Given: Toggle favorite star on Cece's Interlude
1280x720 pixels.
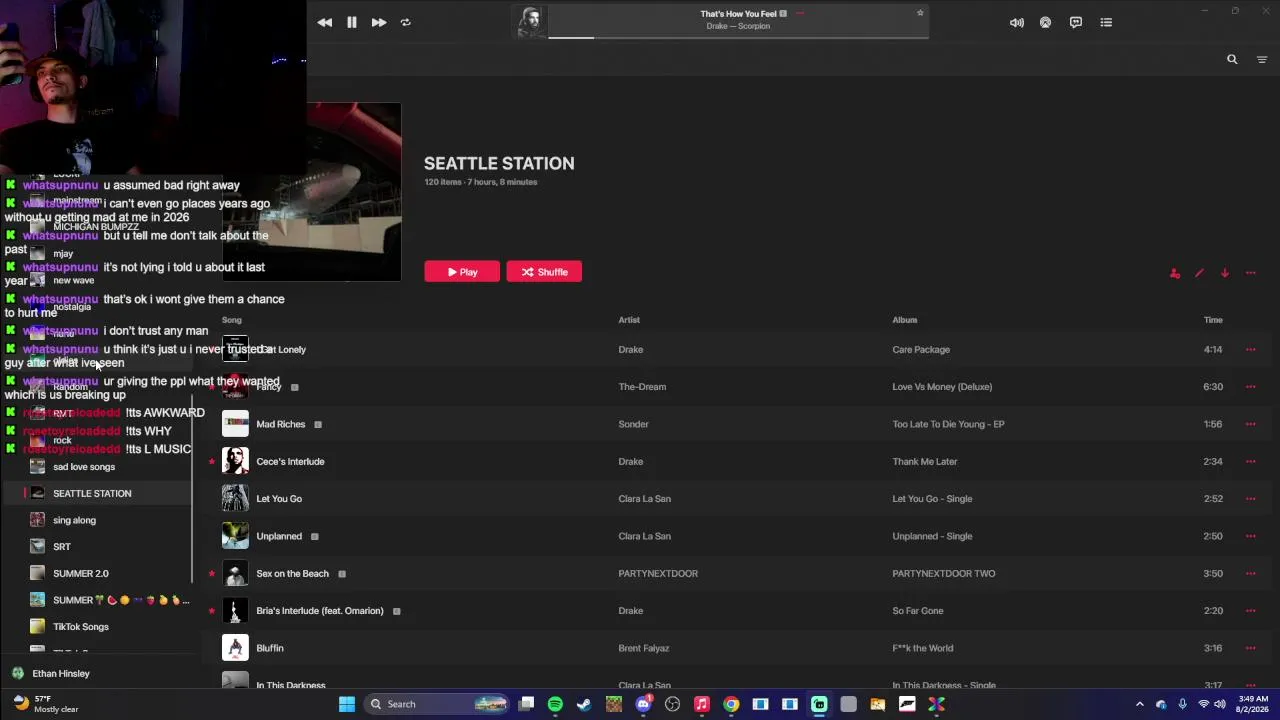Looking at the screenshot, I should pos(212,462).
